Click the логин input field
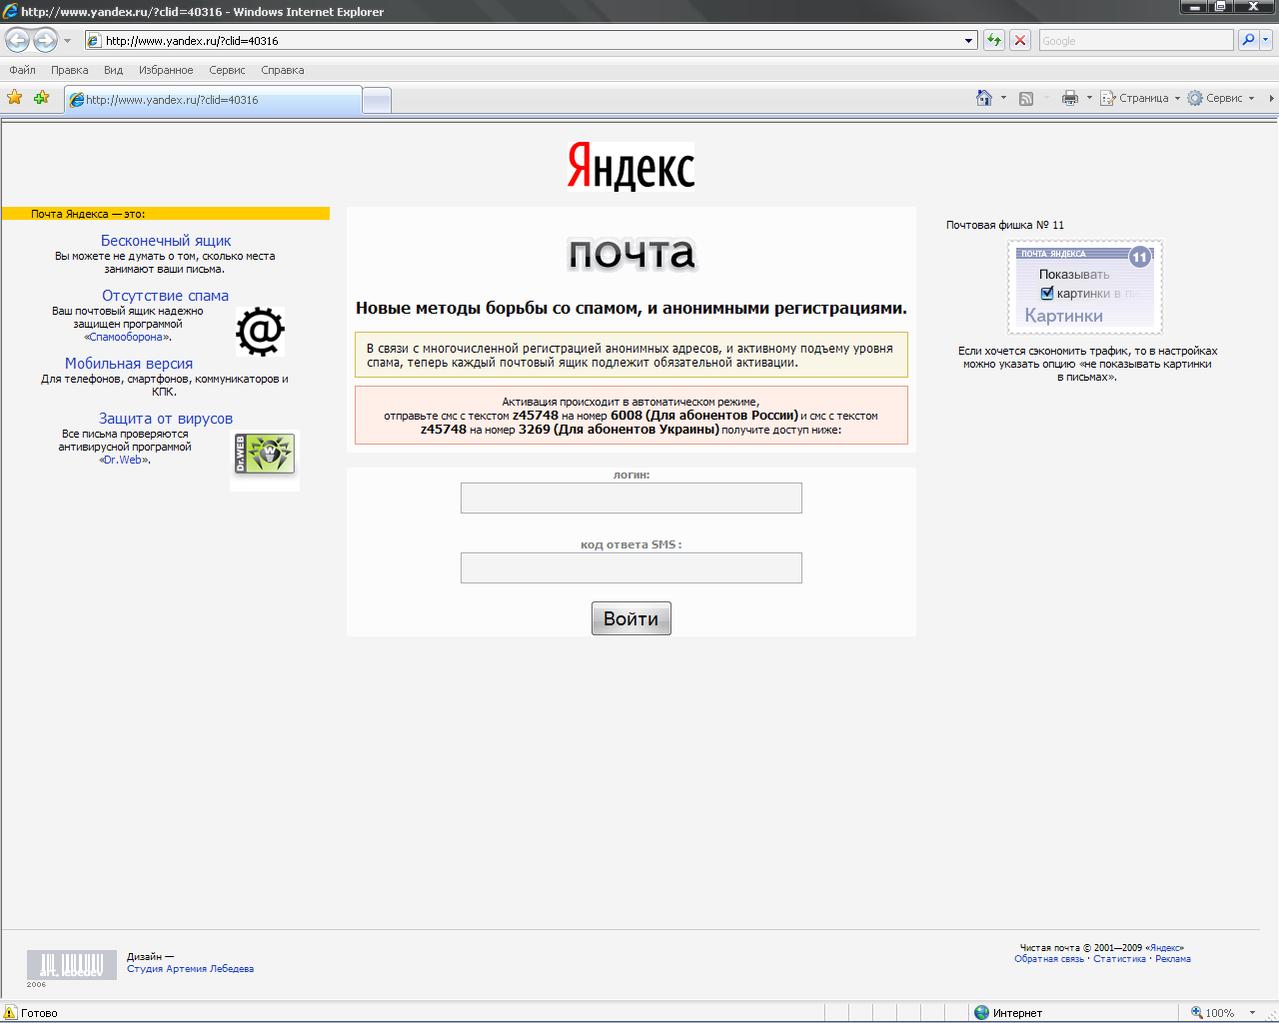The image size is (1279, 1023). point(631,498)
